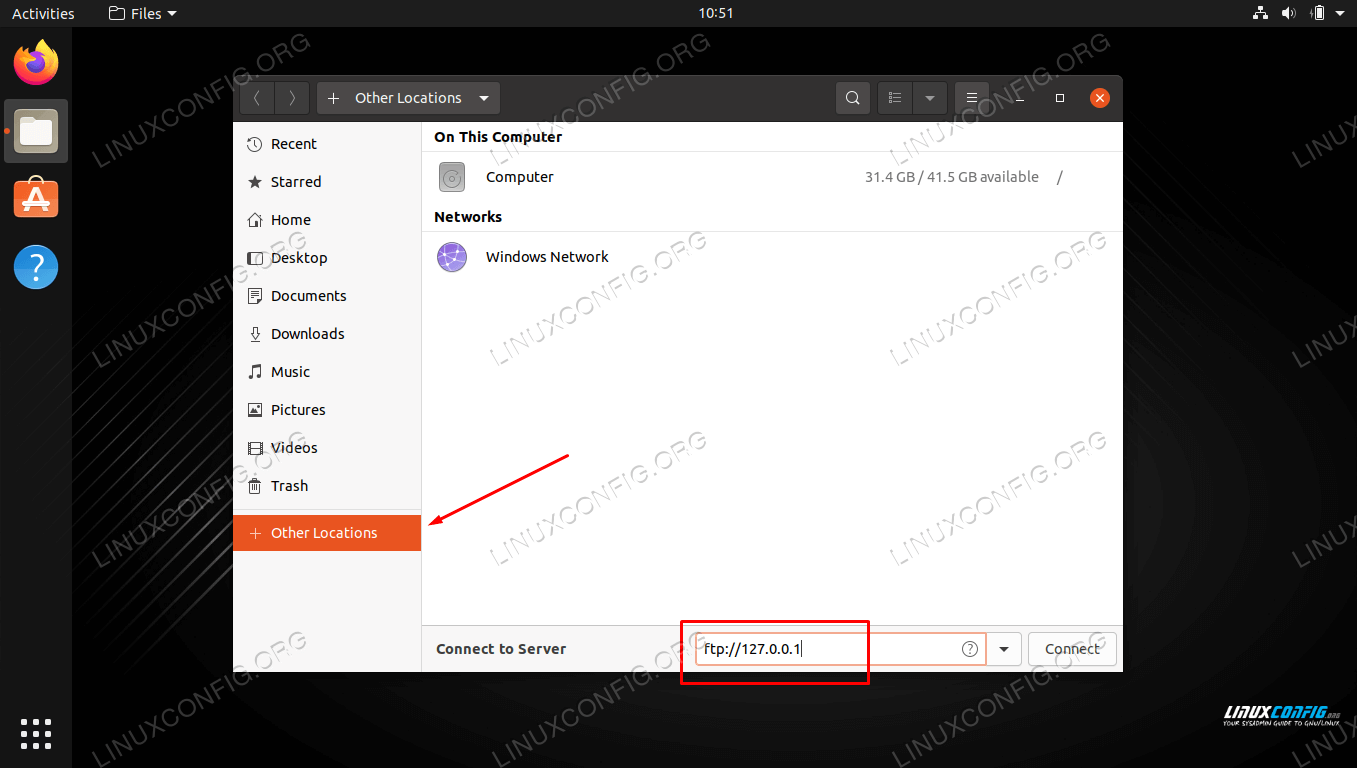Click the Computer drive icon
The image size is (1357, 768).
click(452, 177)
